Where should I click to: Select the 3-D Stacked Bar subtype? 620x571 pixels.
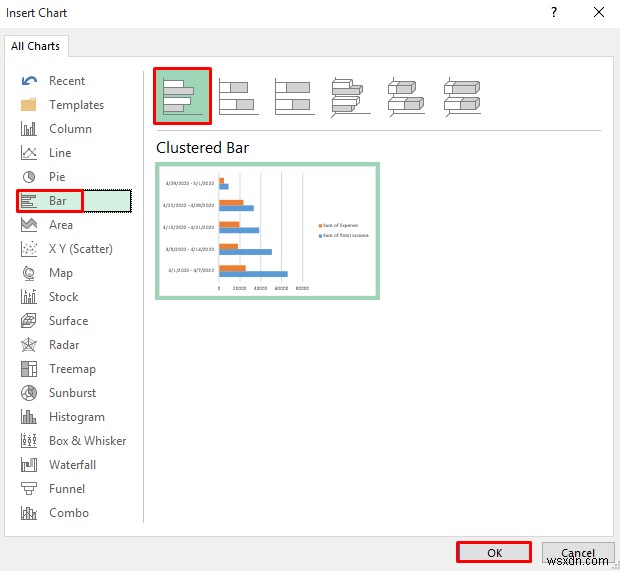point(406,97)
